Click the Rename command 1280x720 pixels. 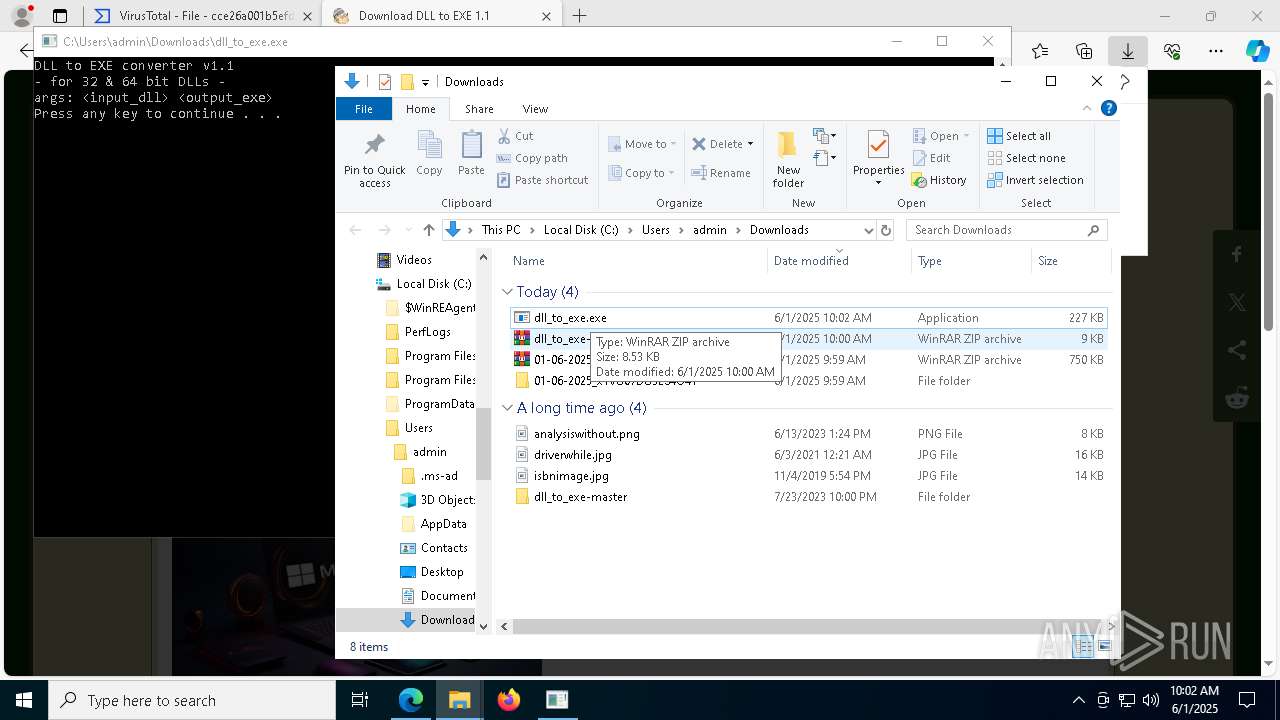pos(721,173)
